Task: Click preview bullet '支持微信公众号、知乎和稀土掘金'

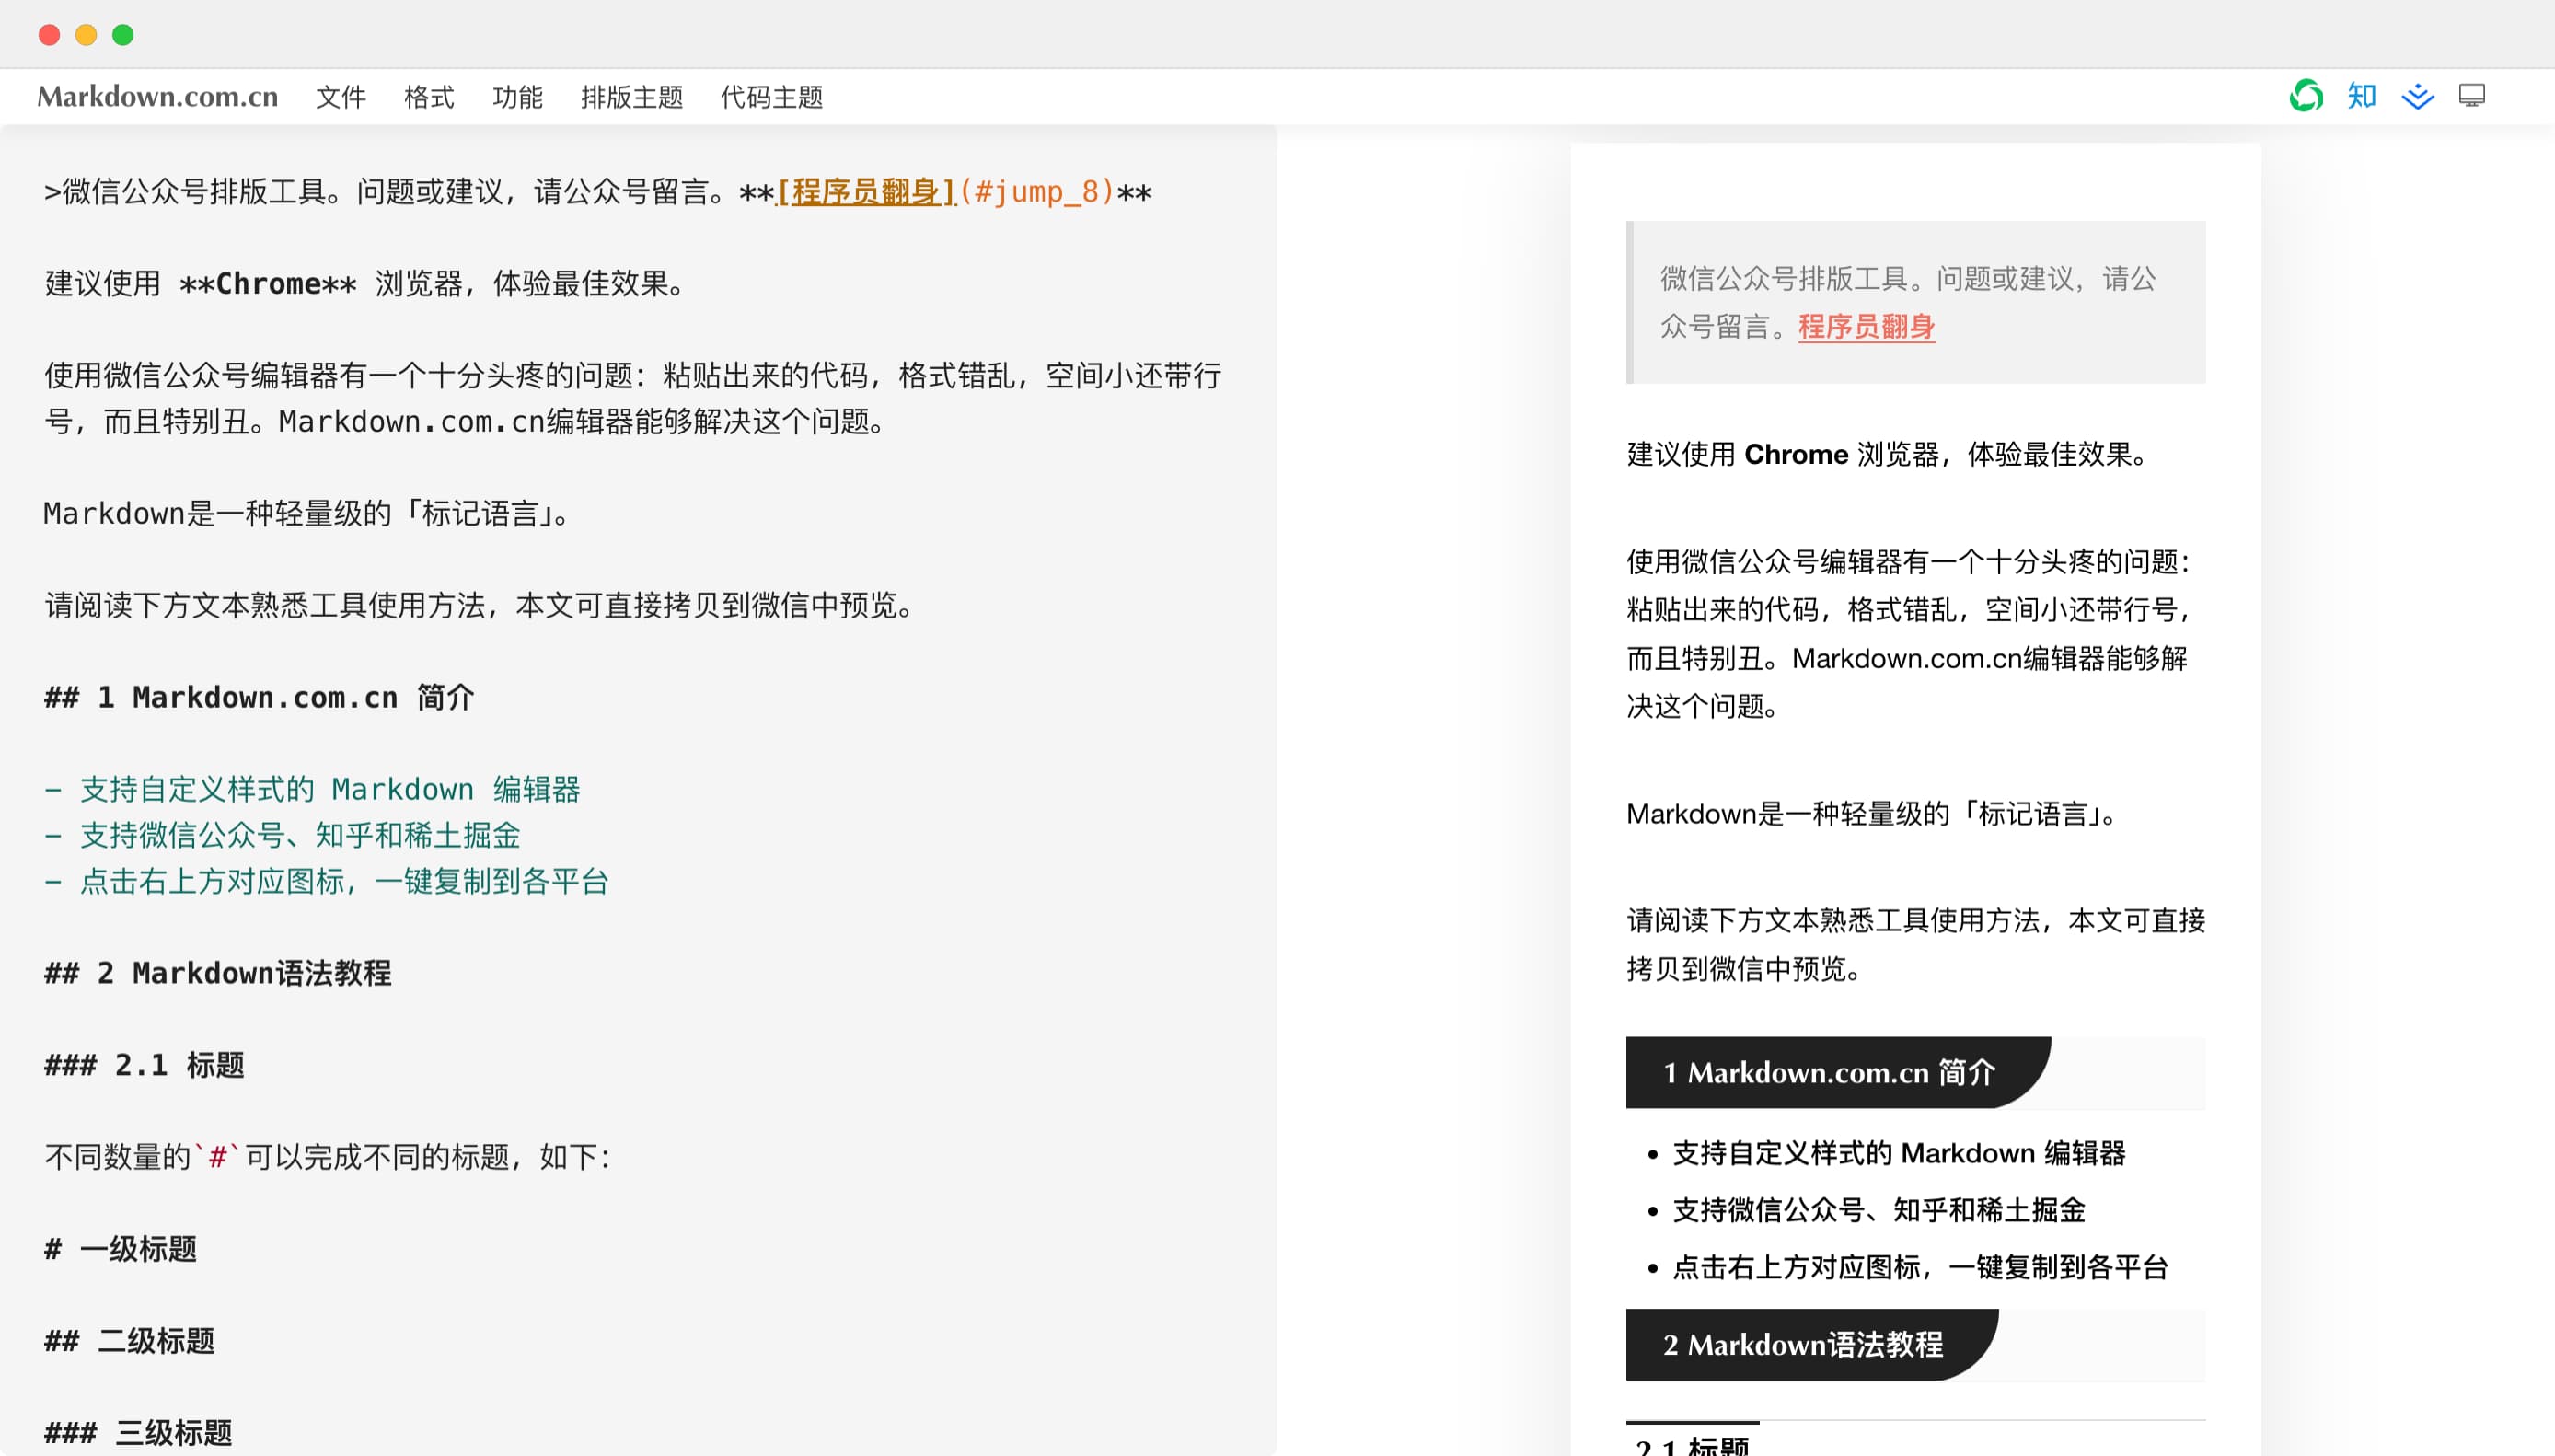Action: tap(1879, 1211)
